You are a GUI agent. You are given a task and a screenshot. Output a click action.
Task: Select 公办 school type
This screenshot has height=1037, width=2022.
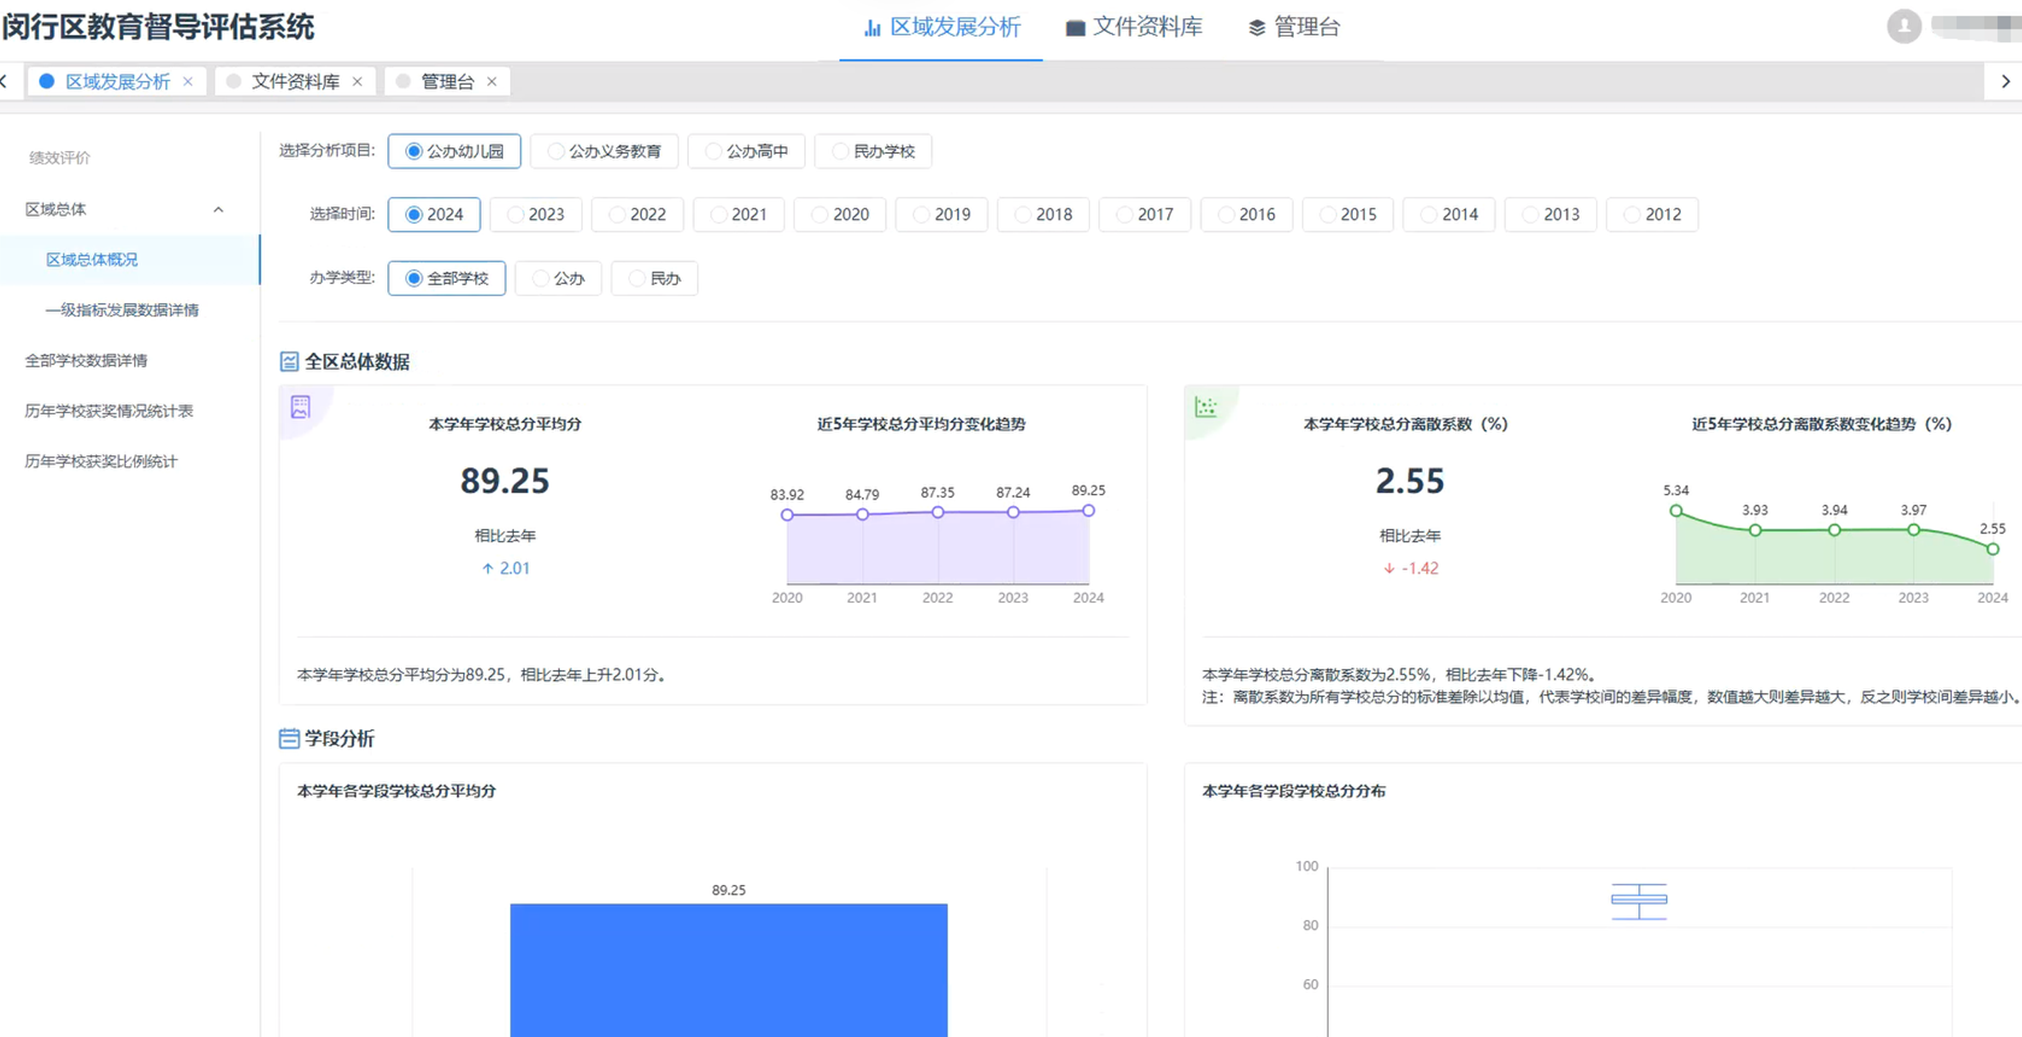click(558, 279)
